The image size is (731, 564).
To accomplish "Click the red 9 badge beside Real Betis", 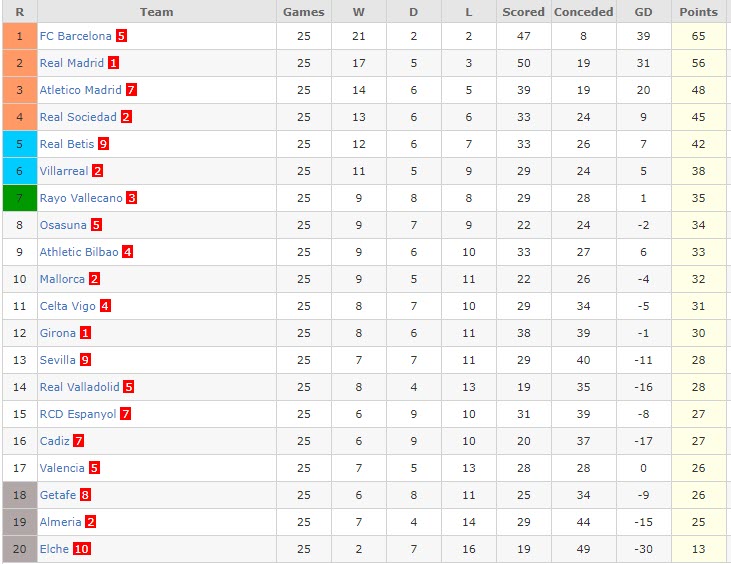I will click(x=103, y=144).
